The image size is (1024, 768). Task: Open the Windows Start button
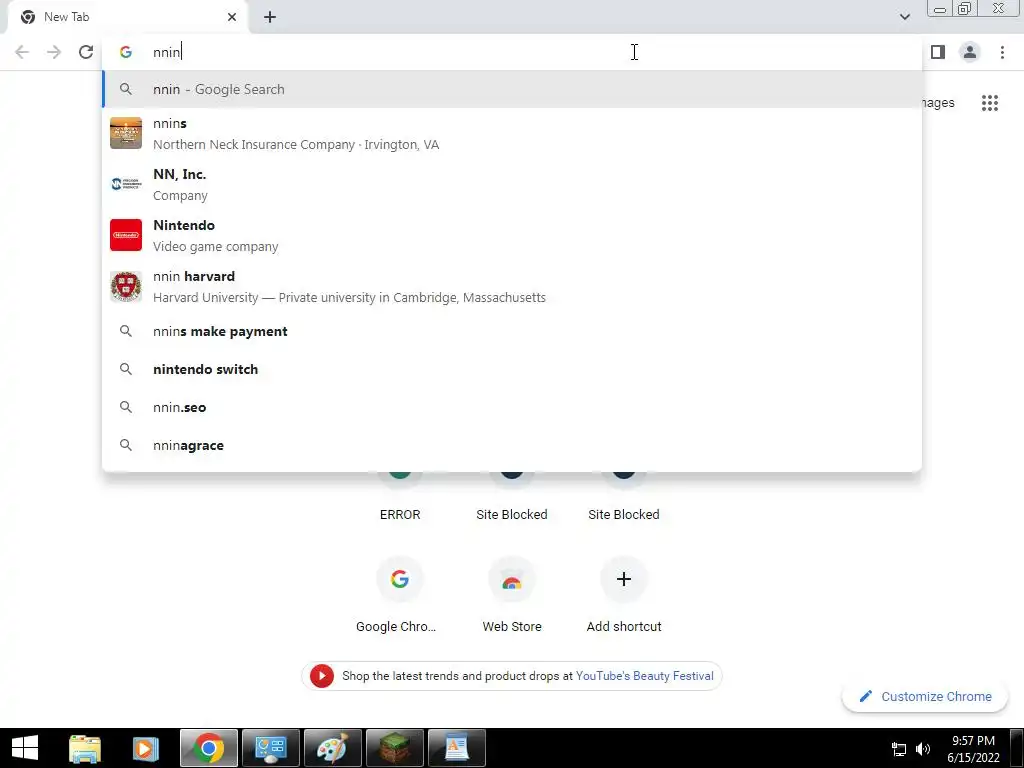click(25, 748)
